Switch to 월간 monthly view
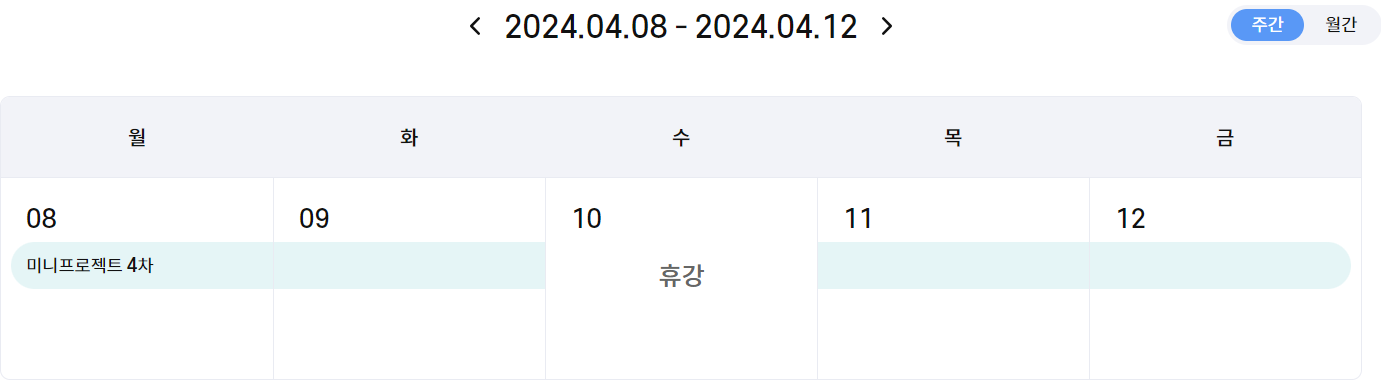The height and width of the screenshot is (383, 1381). click(x=1341, y=25)
